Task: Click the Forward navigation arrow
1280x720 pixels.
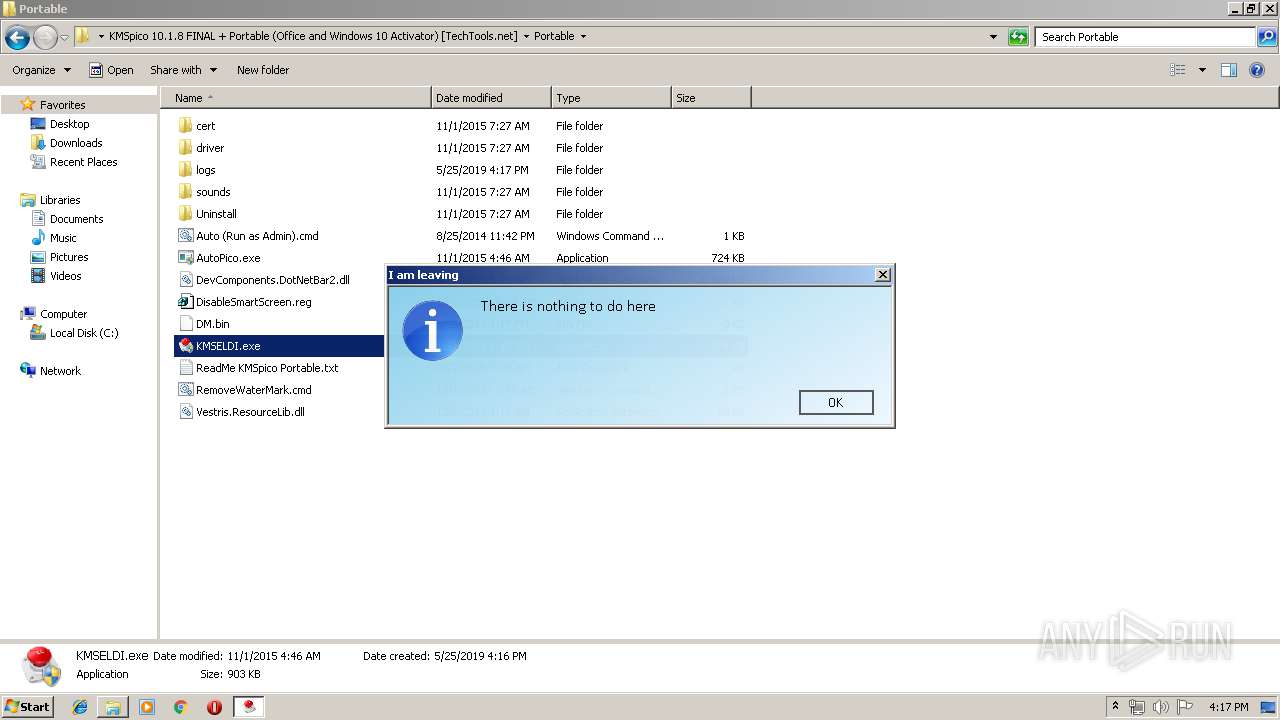Action: (x=45, y=38)
